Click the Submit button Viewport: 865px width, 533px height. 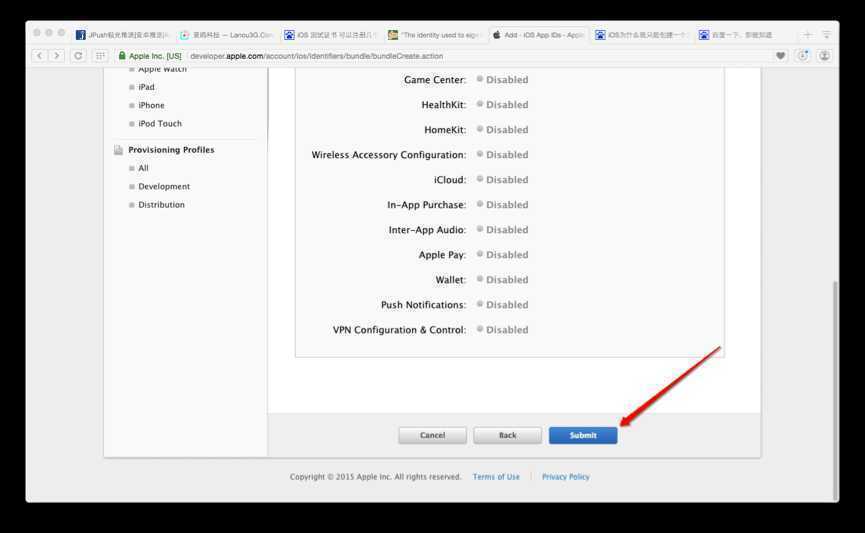[583, 435]
